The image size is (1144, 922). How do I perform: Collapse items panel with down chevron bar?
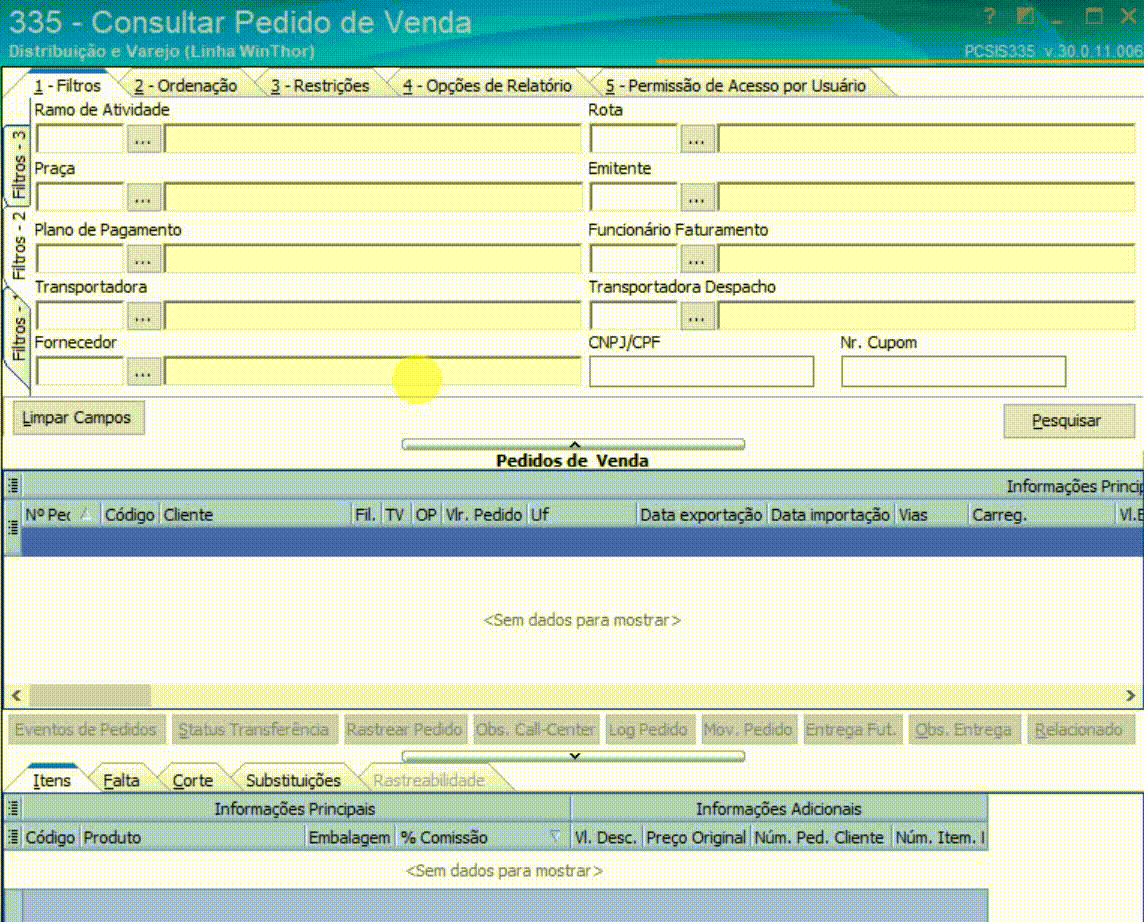(x=573, y=756)
